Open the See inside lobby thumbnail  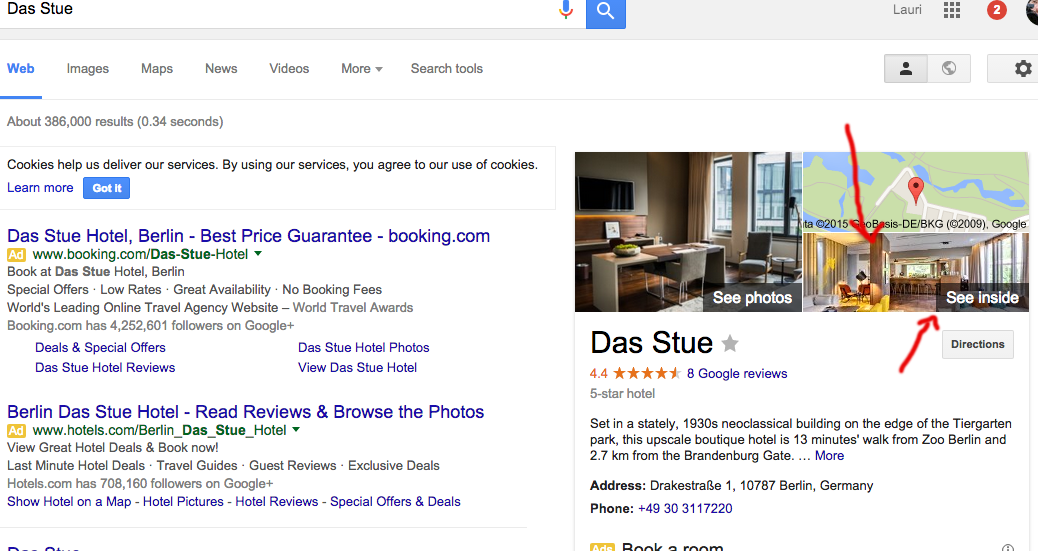[x=916, y=272]
